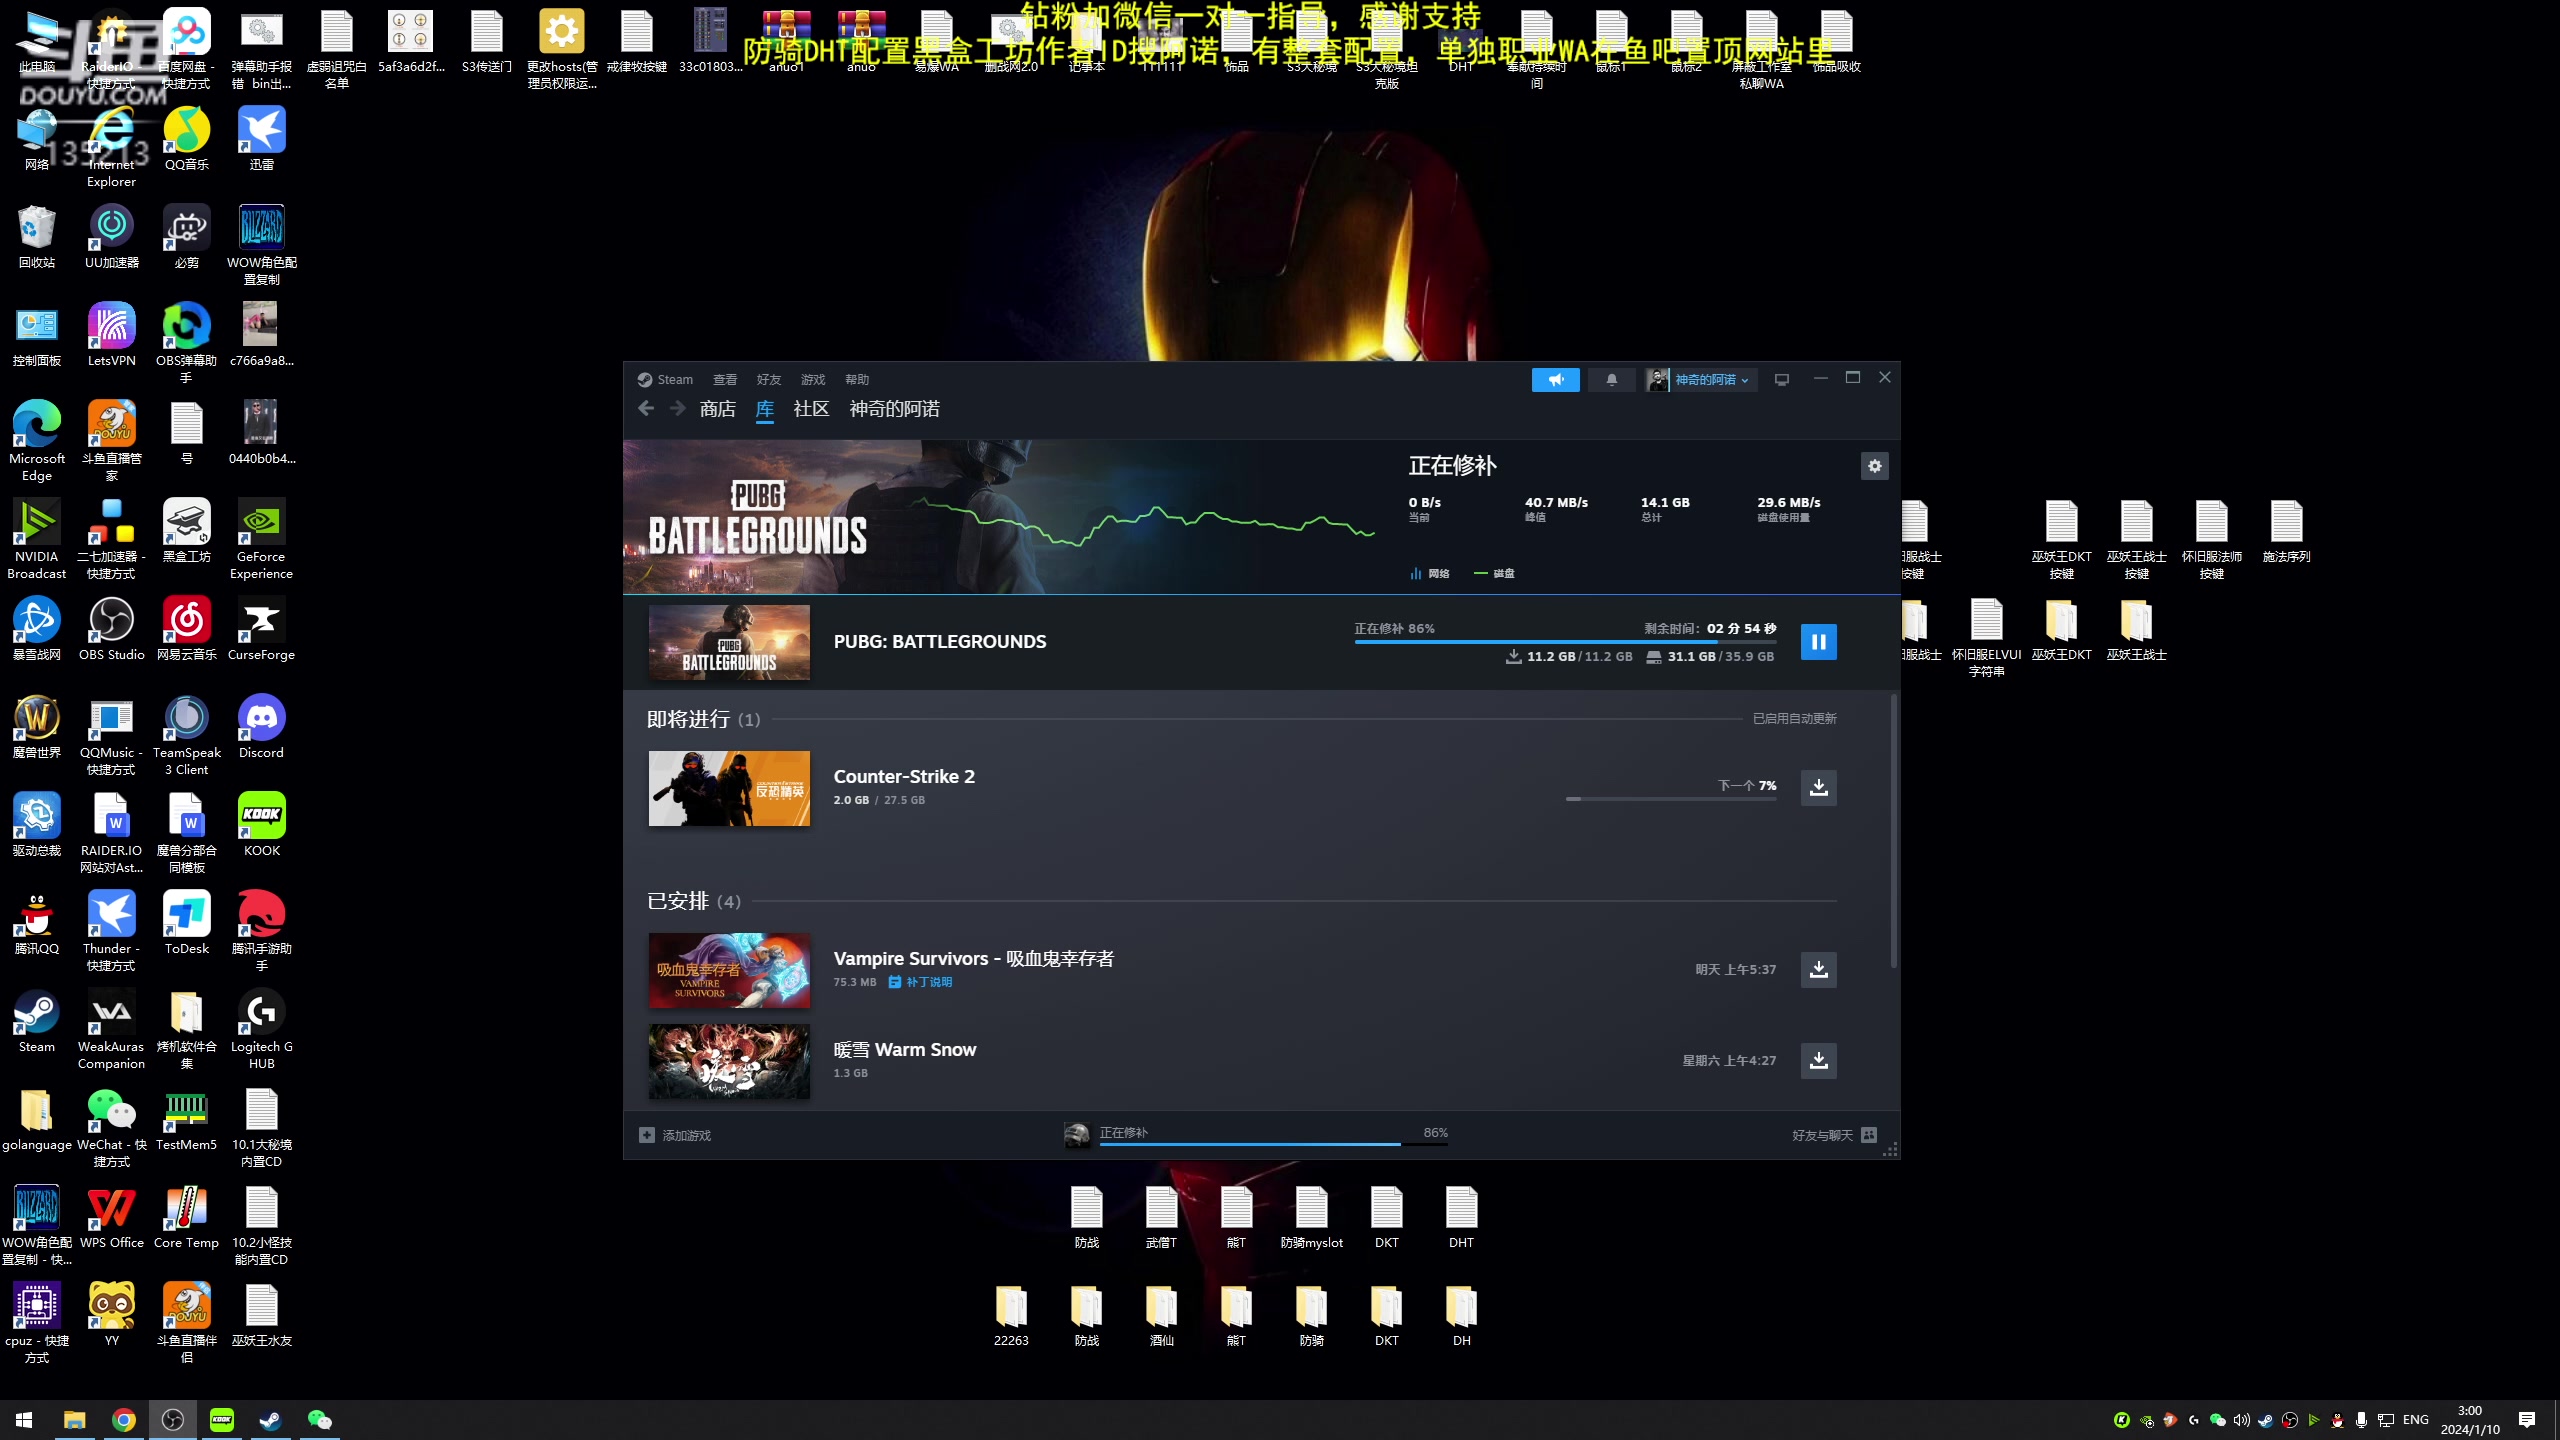
Task: Select the WeakAuras Companion icon
Action: (111, 1029)
